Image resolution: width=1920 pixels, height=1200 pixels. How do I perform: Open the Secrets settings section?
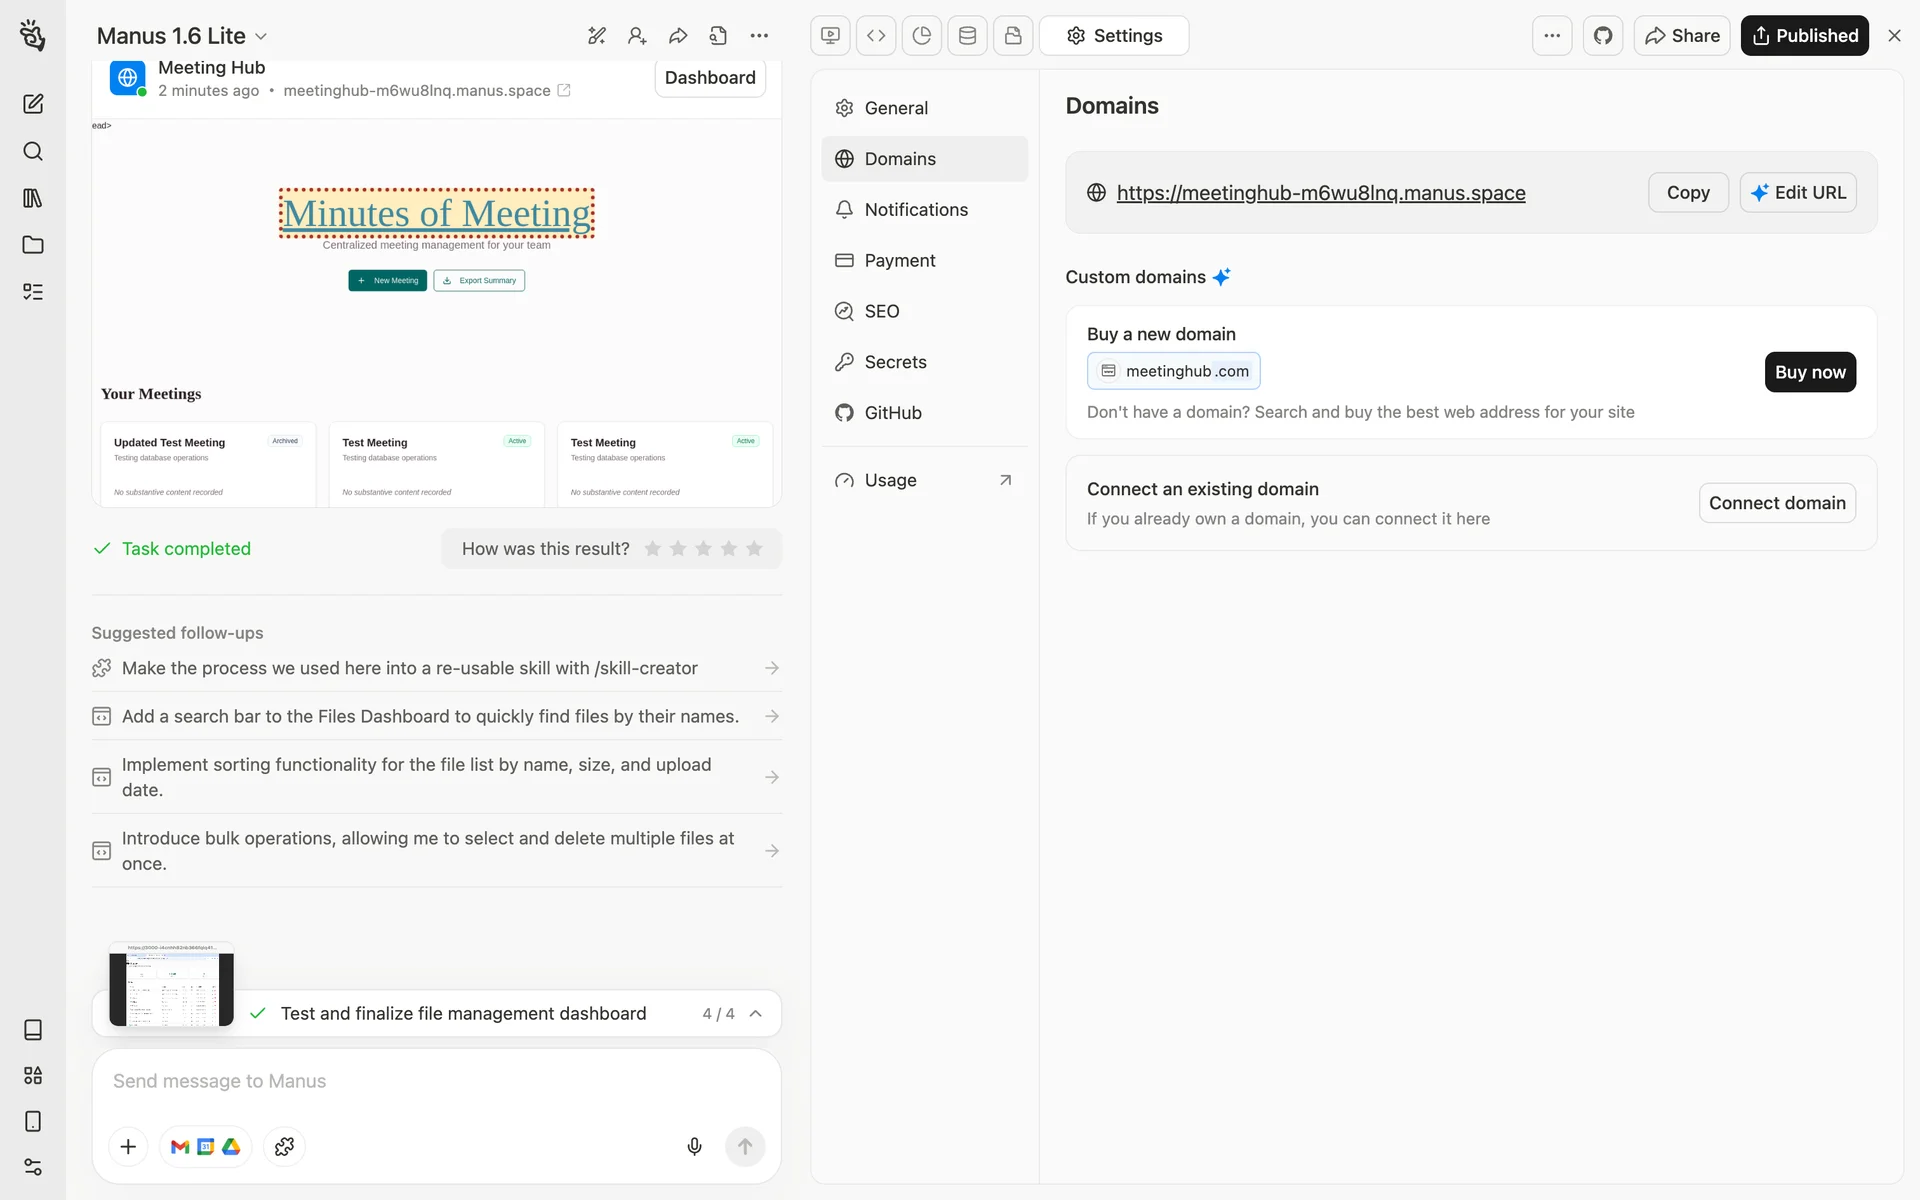point(895,362)
